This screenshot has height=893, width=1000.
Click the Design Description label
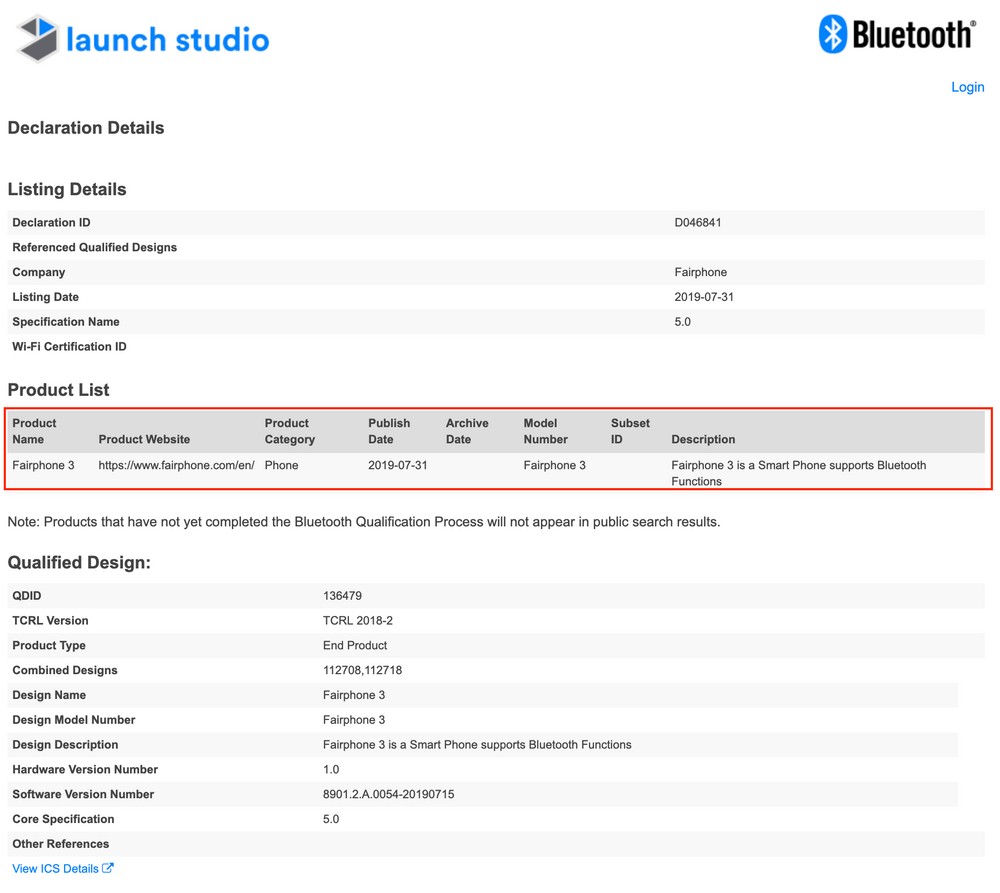pos(65,745)
